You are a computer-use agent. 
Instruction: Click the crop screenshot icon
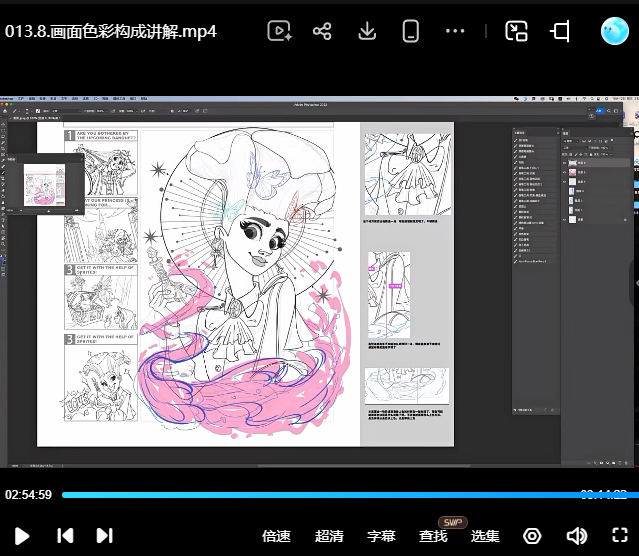[560, 31]
